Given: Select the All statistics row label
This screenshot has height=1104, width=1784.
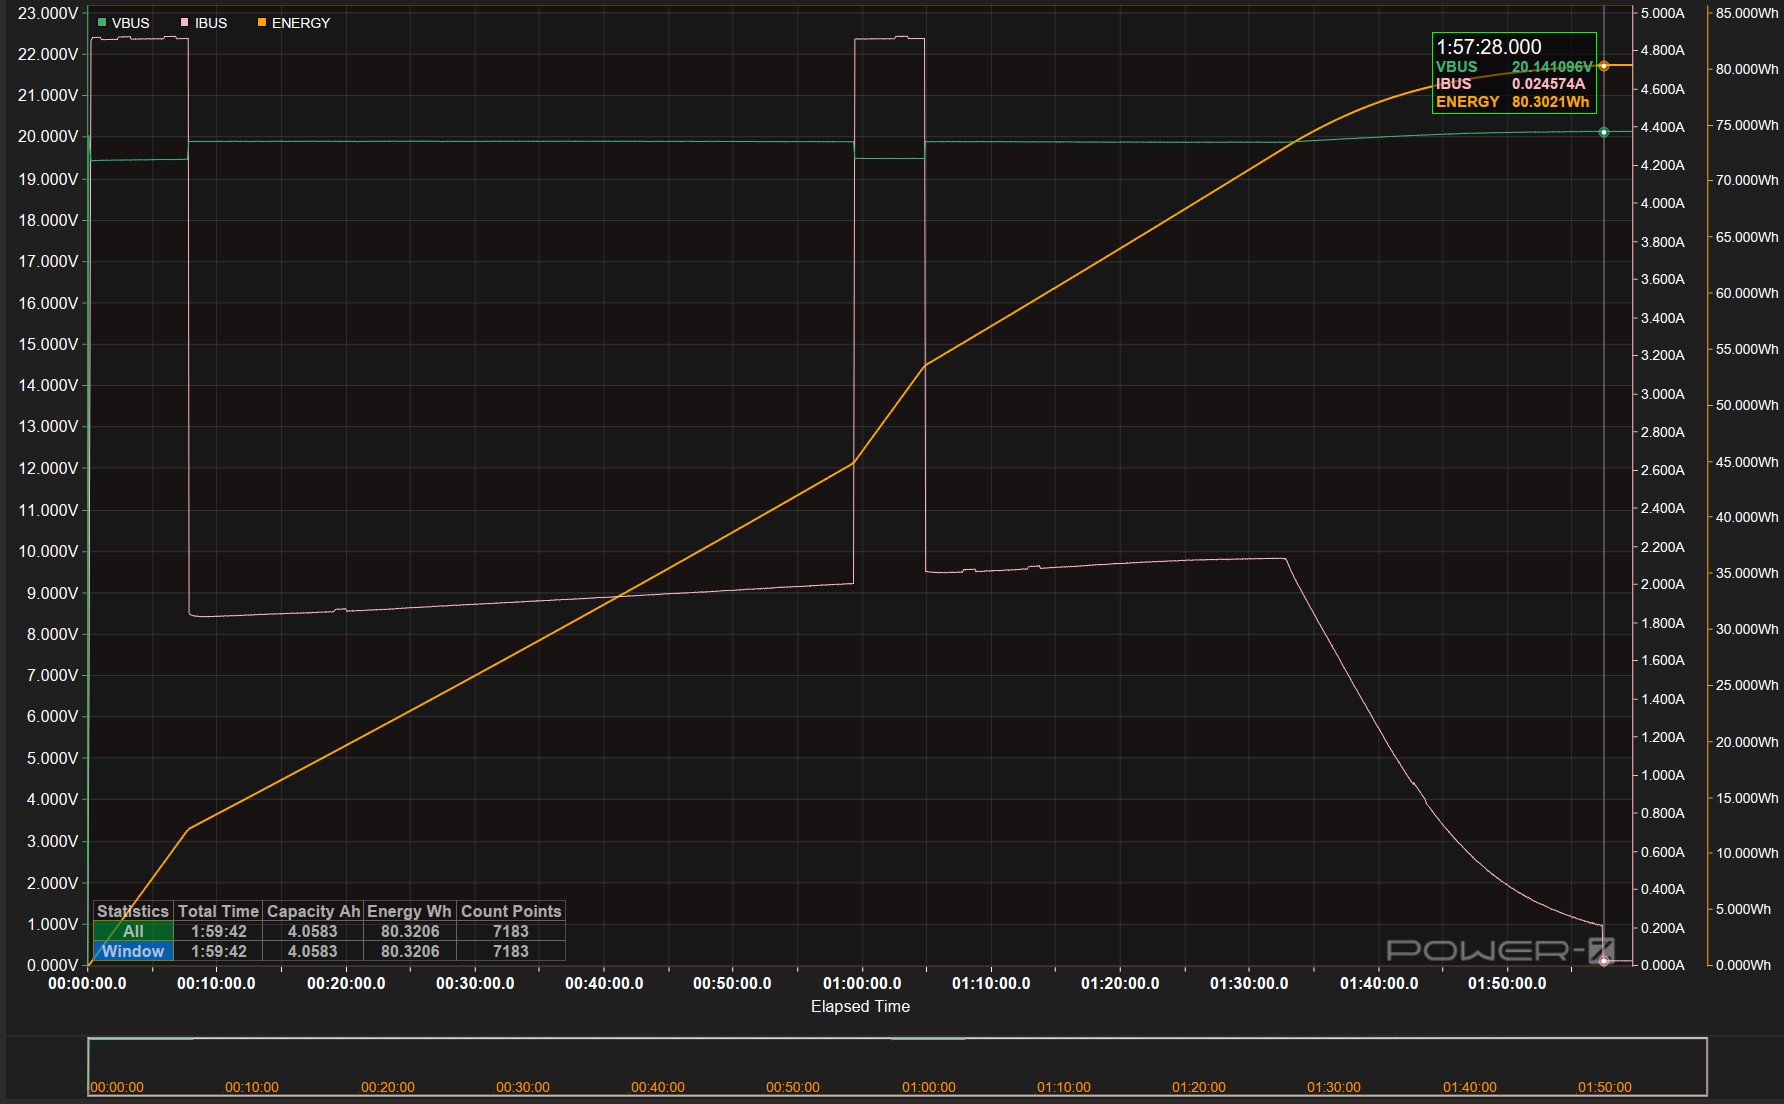Looking at the screenshot, I should [x=133, y=931].
